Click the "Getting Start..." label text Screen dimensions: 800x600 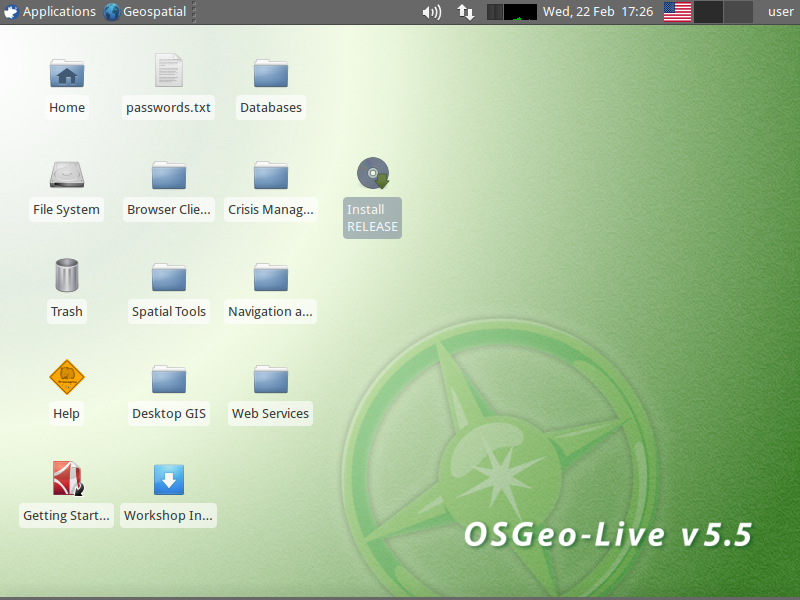click(x=66, y=516)
